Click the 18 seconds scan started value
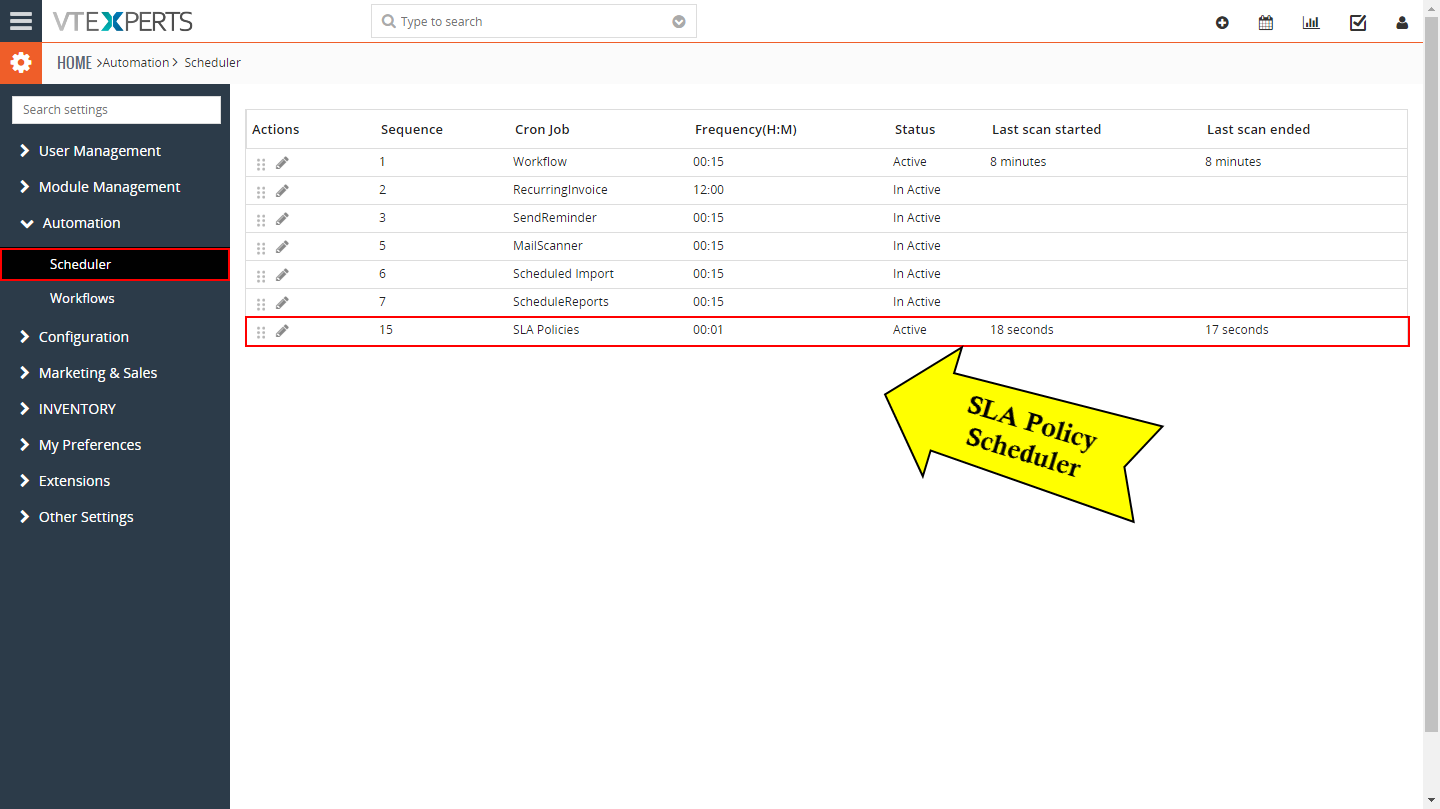Viewport: 1440px width, 809px height. (1022, 329)
